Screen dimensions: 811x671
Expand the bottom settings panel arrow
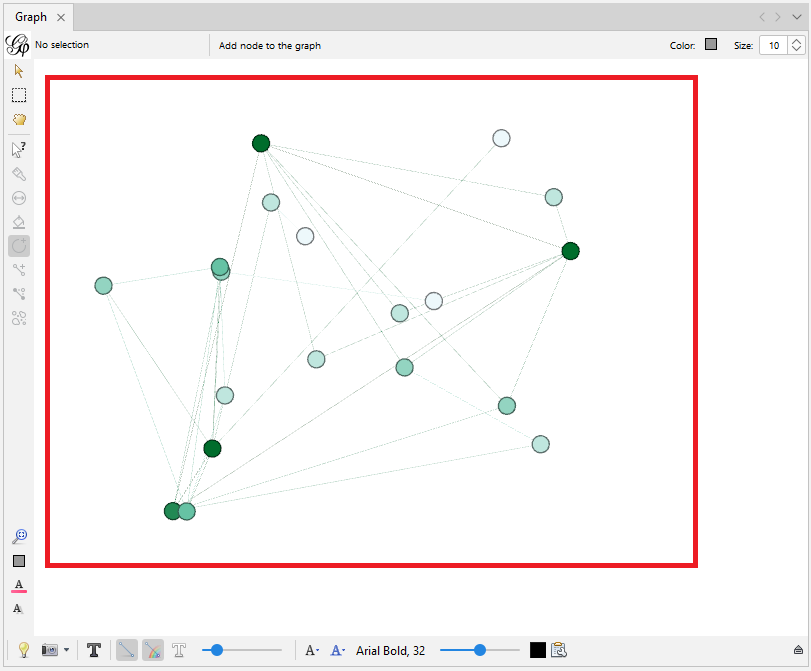(x=798, y=650)
